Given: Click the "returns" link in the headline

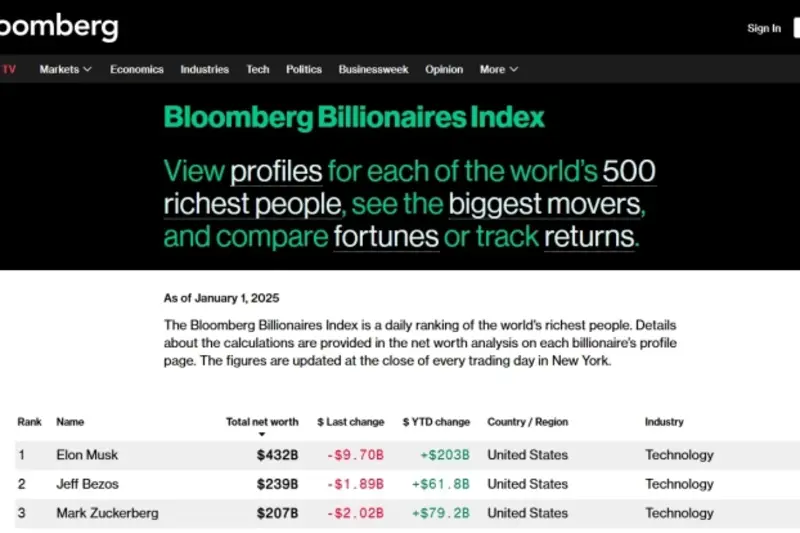Looking at the screenshot, I should coord(589,237).
